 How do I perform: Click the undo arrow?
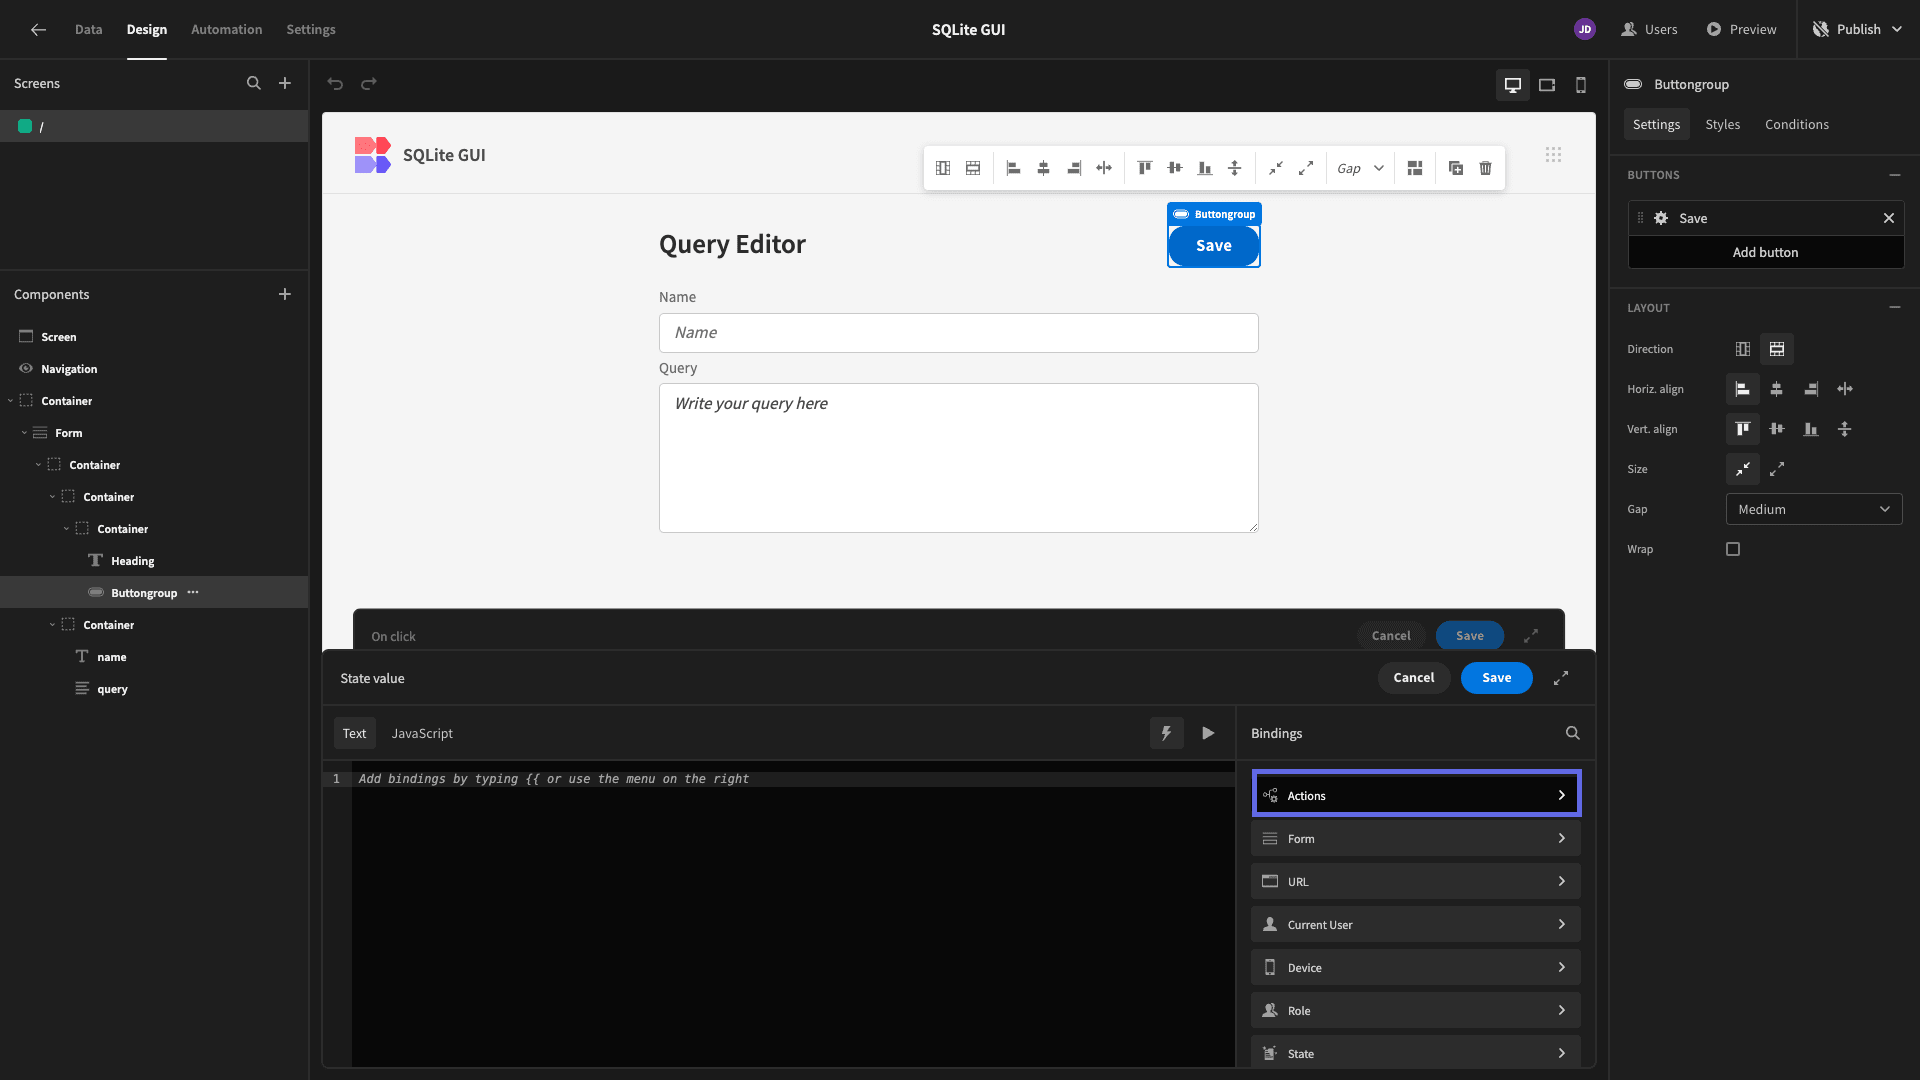coord(336,84)
